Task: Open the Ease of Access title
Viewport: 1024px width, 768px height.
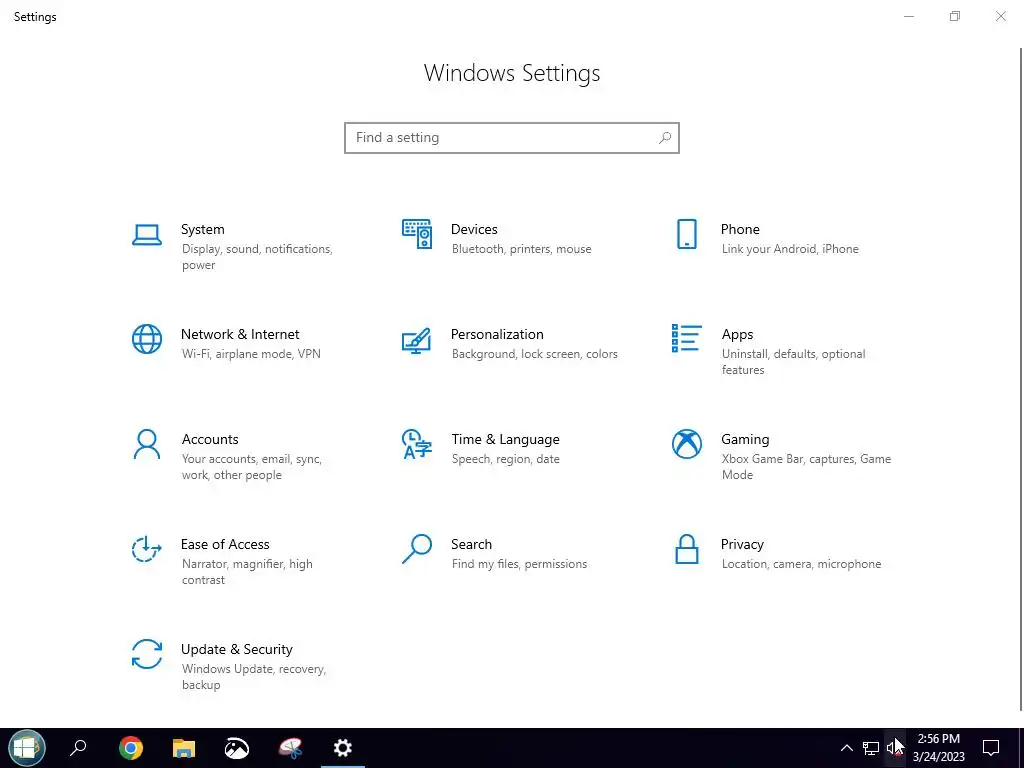Action: (225, 545)
